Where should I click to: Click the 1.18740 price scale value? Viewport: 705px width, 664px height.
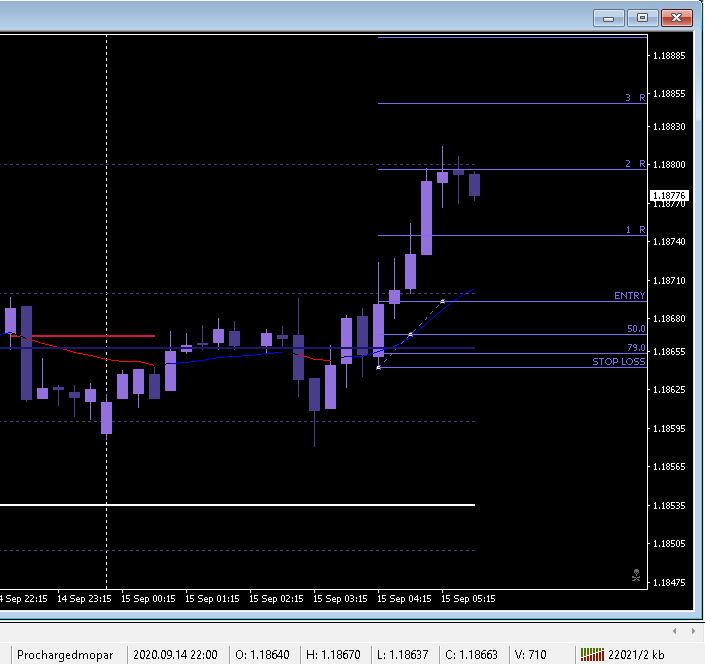coord(669,242)
